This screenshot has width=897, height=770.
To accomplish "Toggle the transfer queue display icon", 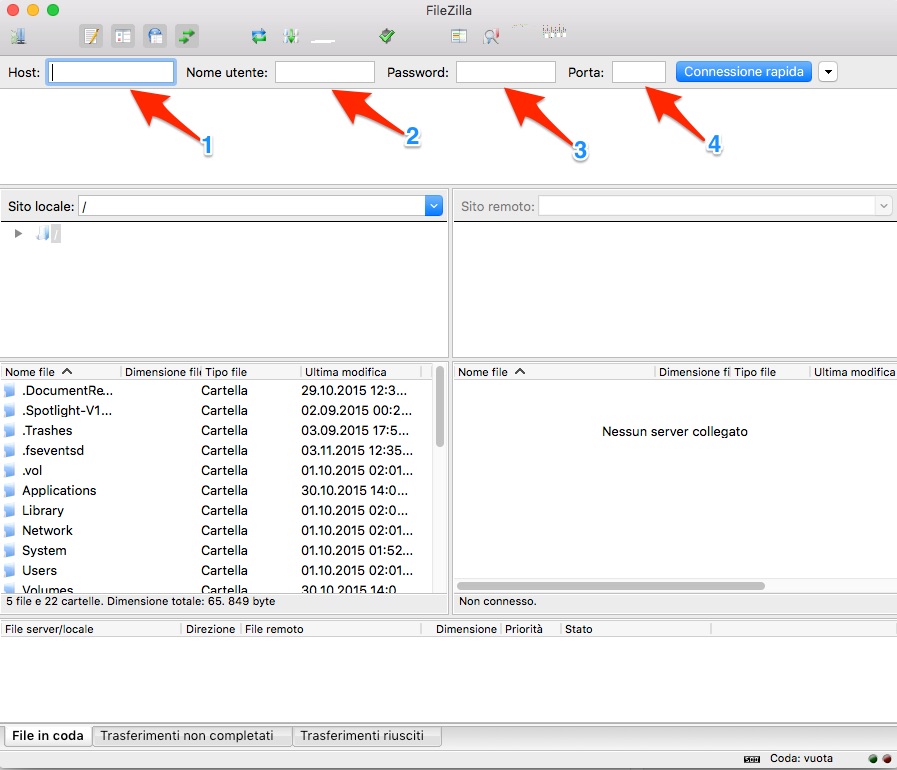I will point(186,37).
